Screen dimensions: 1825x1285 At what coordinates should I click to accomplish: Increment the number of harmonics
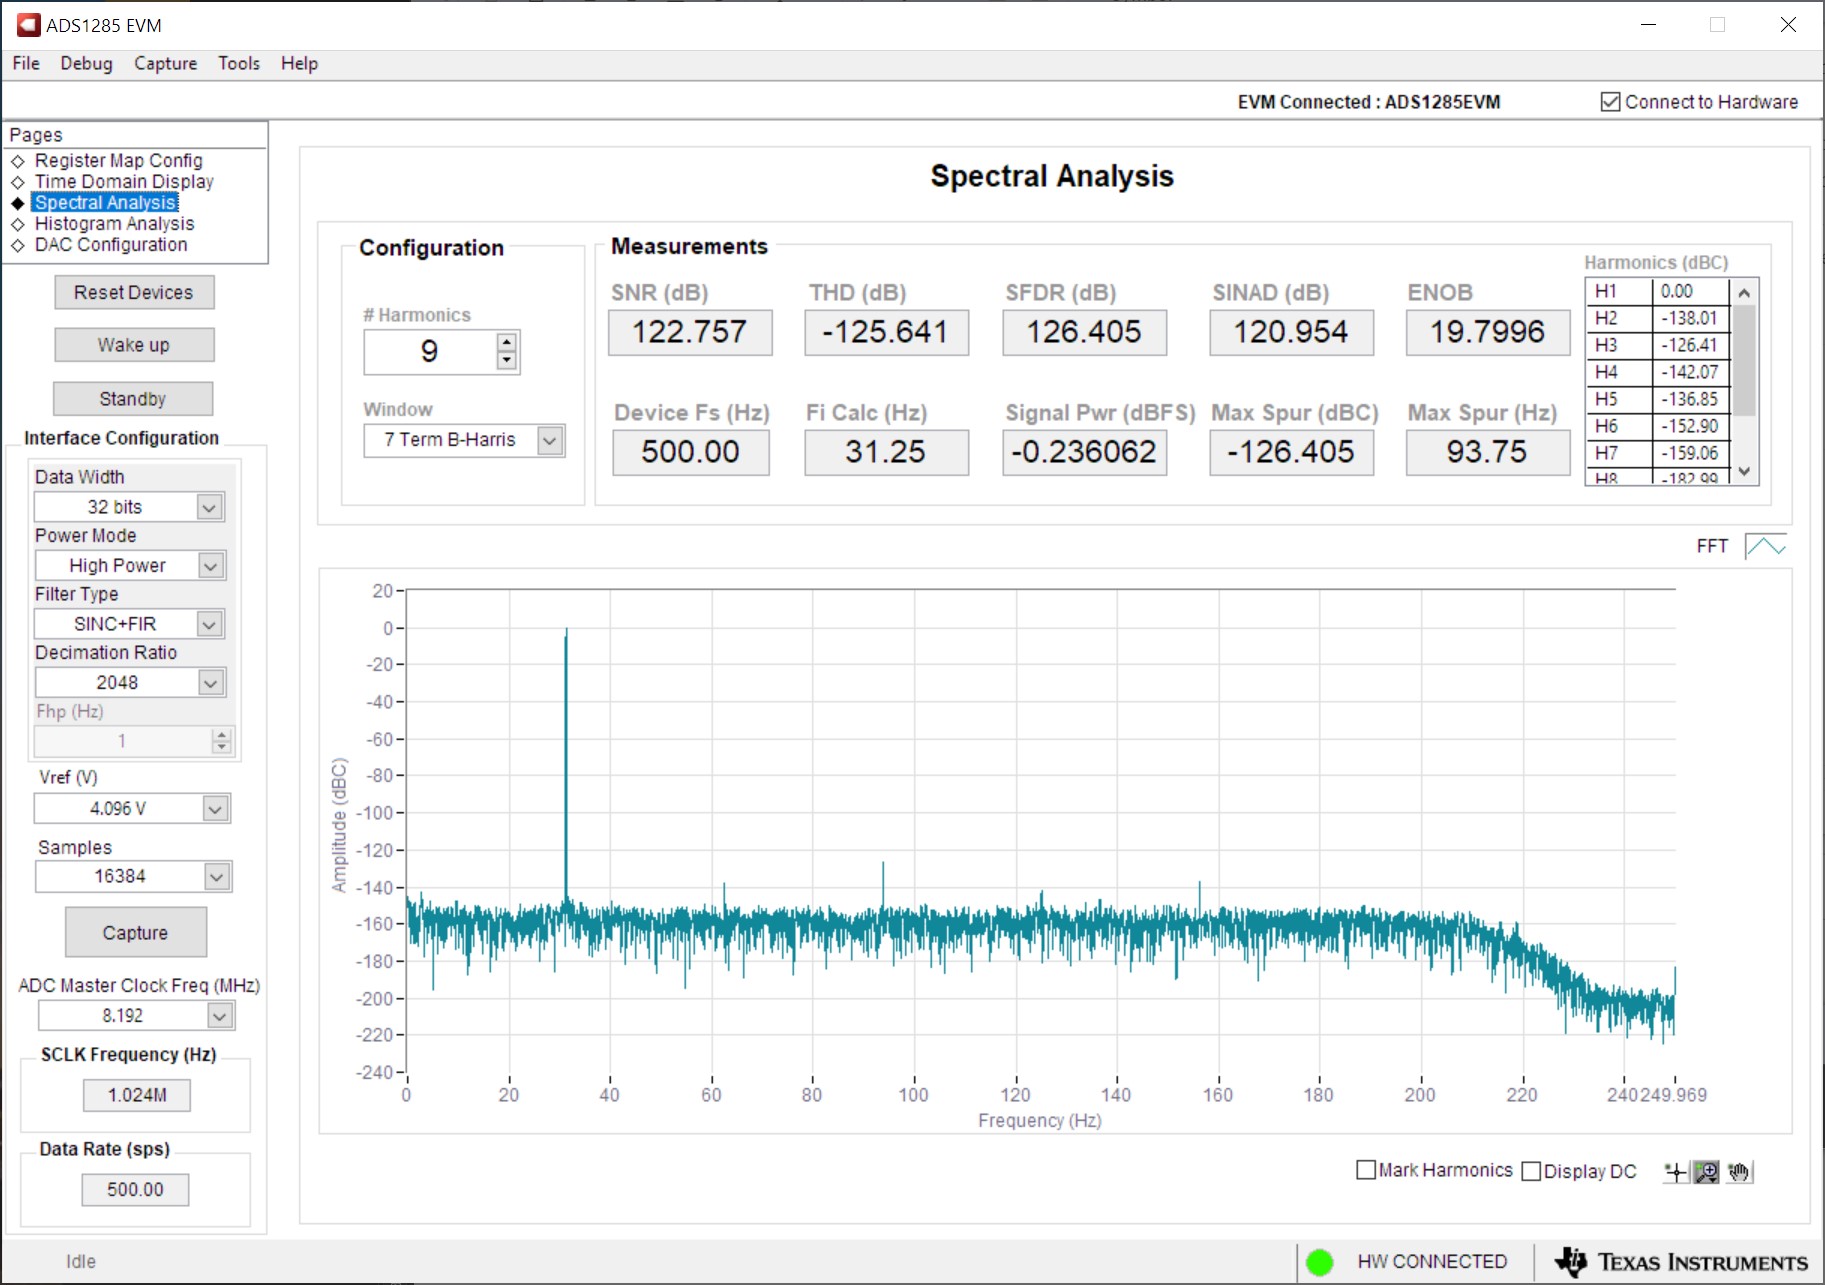507,342
